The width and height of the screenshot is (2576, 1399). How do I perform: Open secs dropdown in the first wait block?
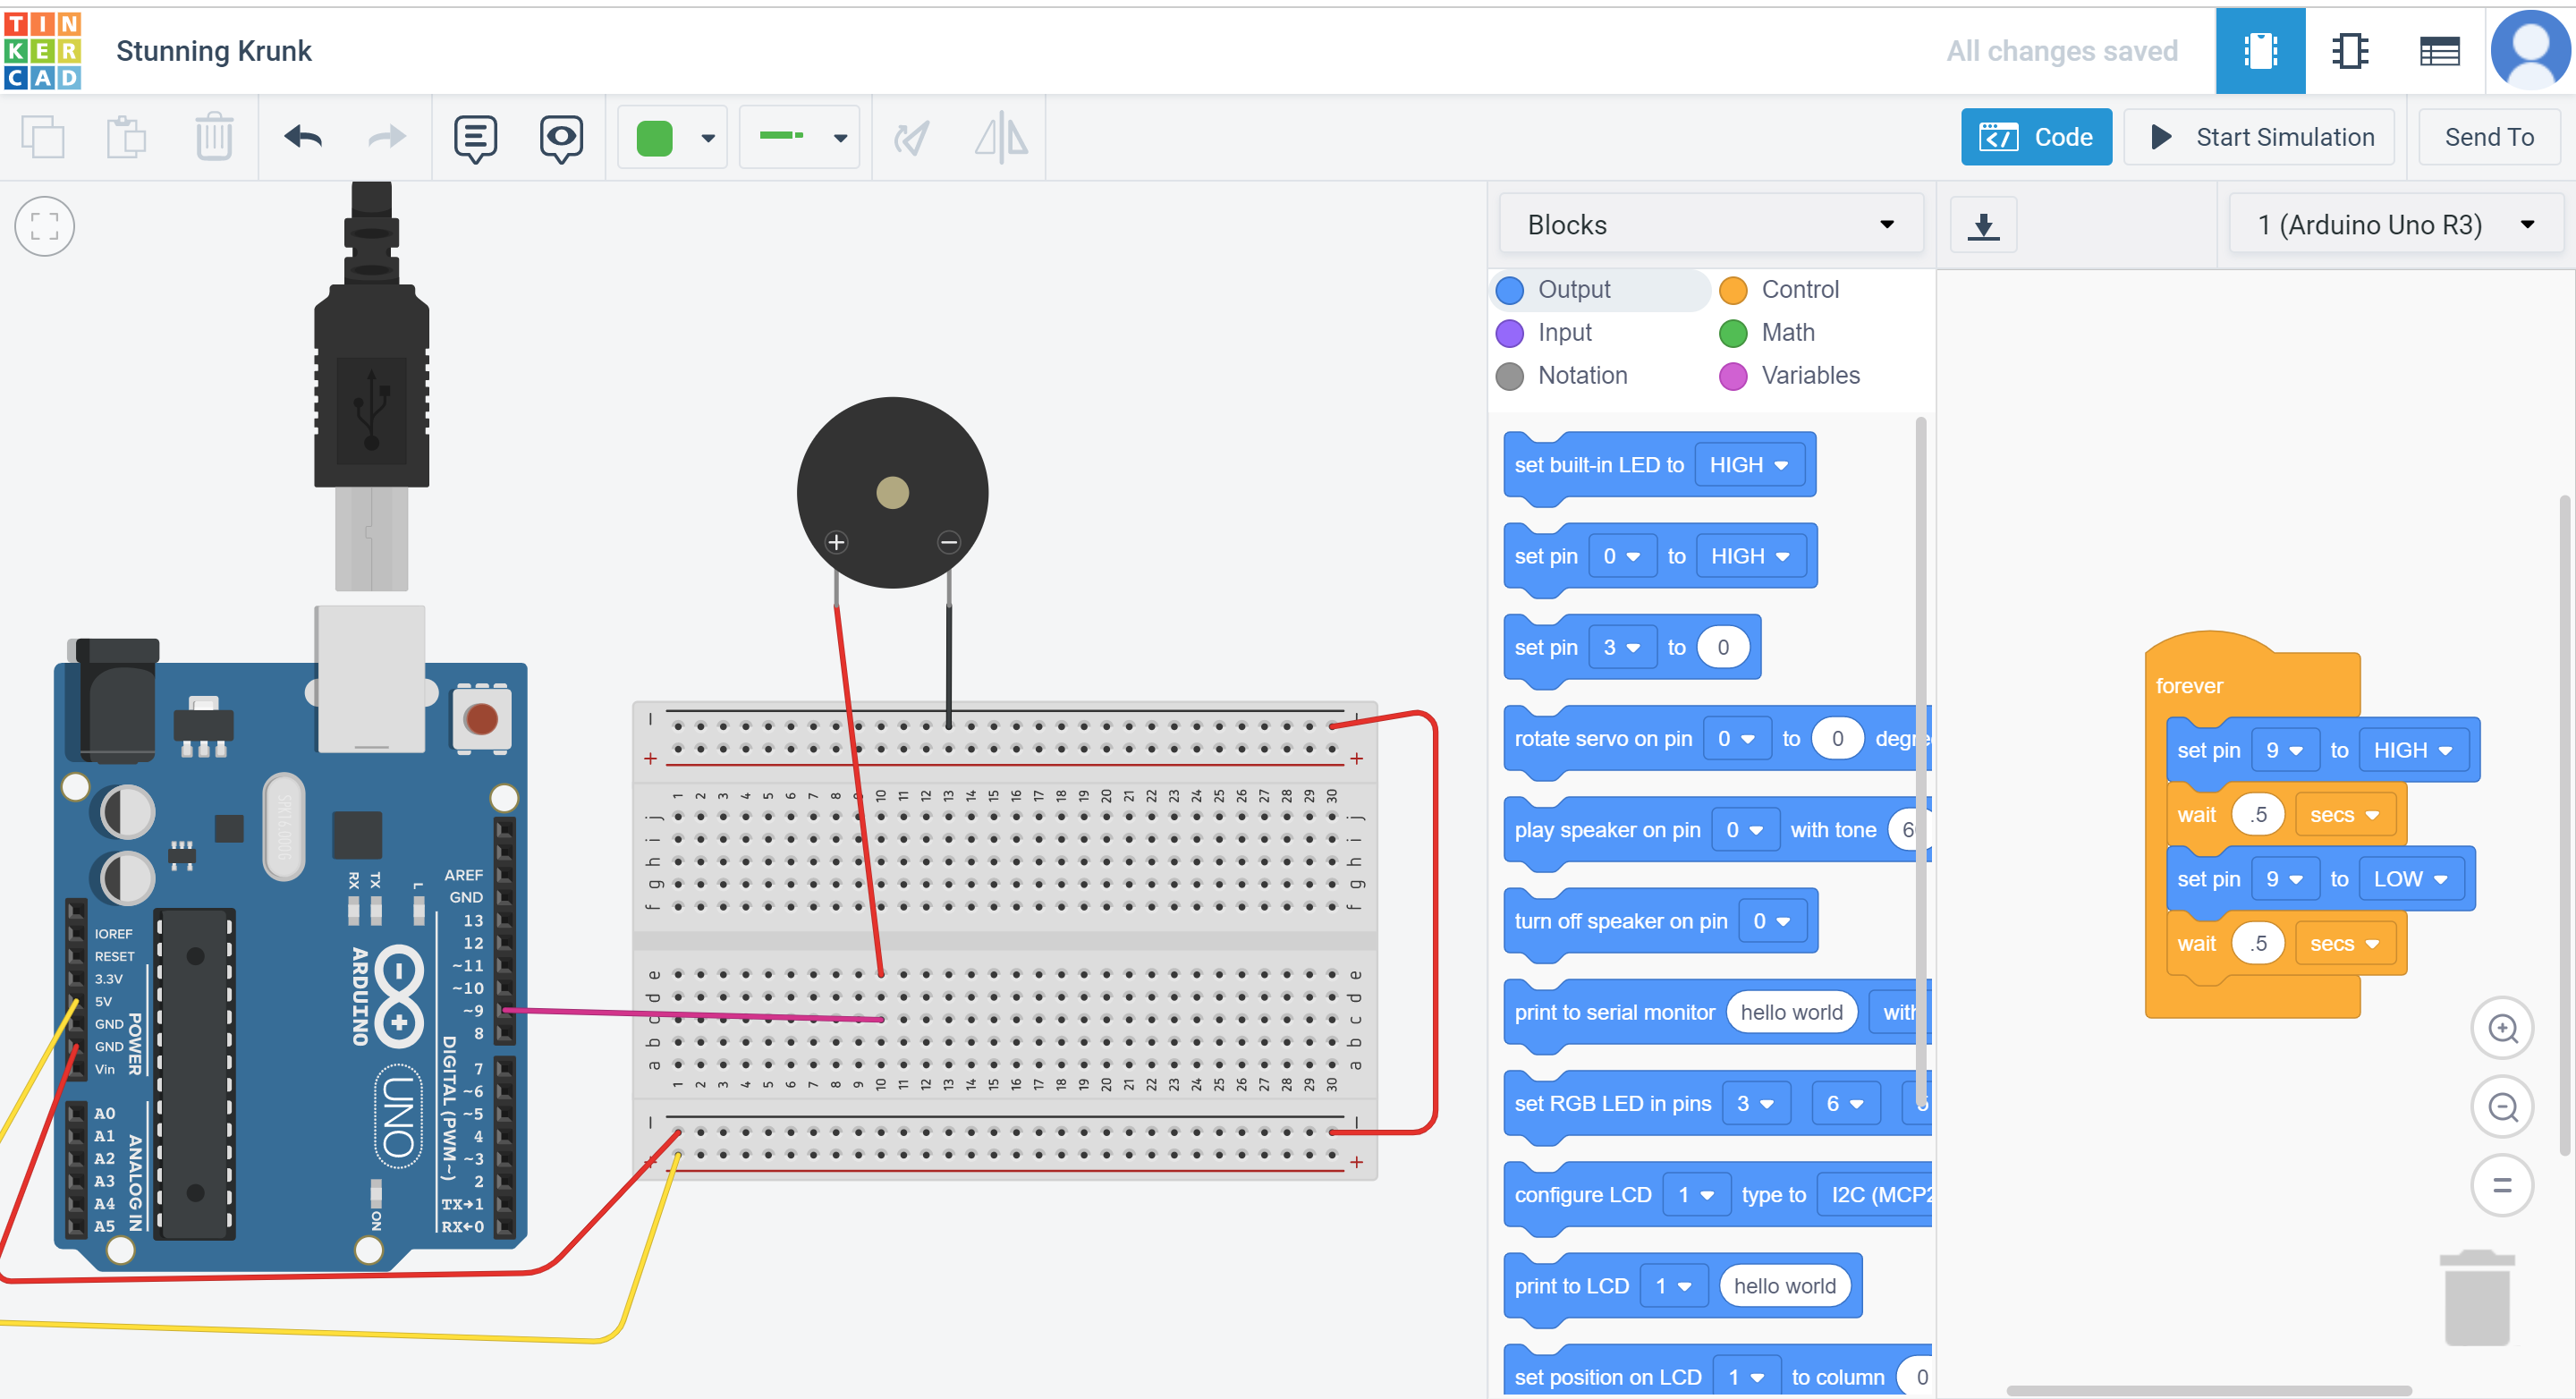[x=2344, y=815]
